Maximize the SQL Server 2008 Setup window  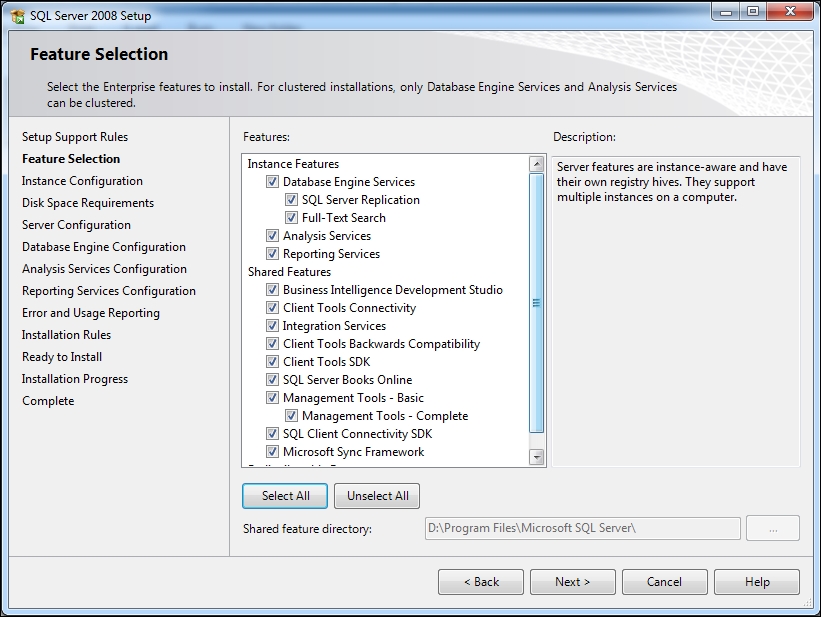(752, 12)
